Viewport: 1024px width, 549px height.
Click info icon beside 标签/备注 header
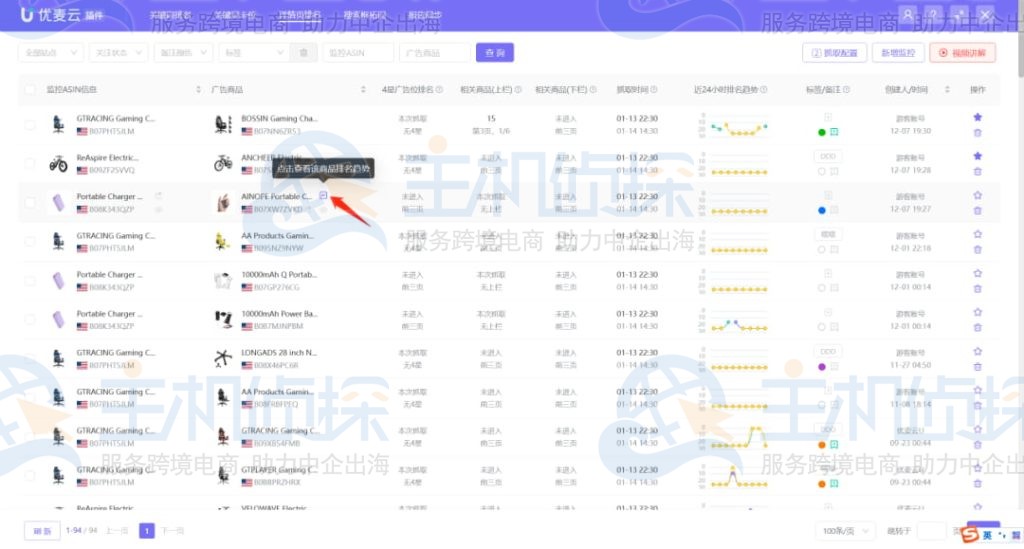coord(846,89)
